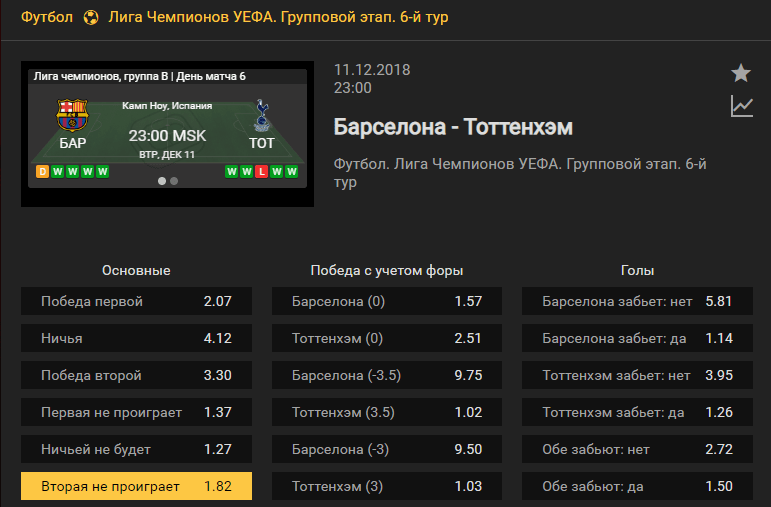Screen dimensions: 771x507
Task: Deselect highlighted Вторая не проиграет 1.82
Action: (x=136, y=486)
